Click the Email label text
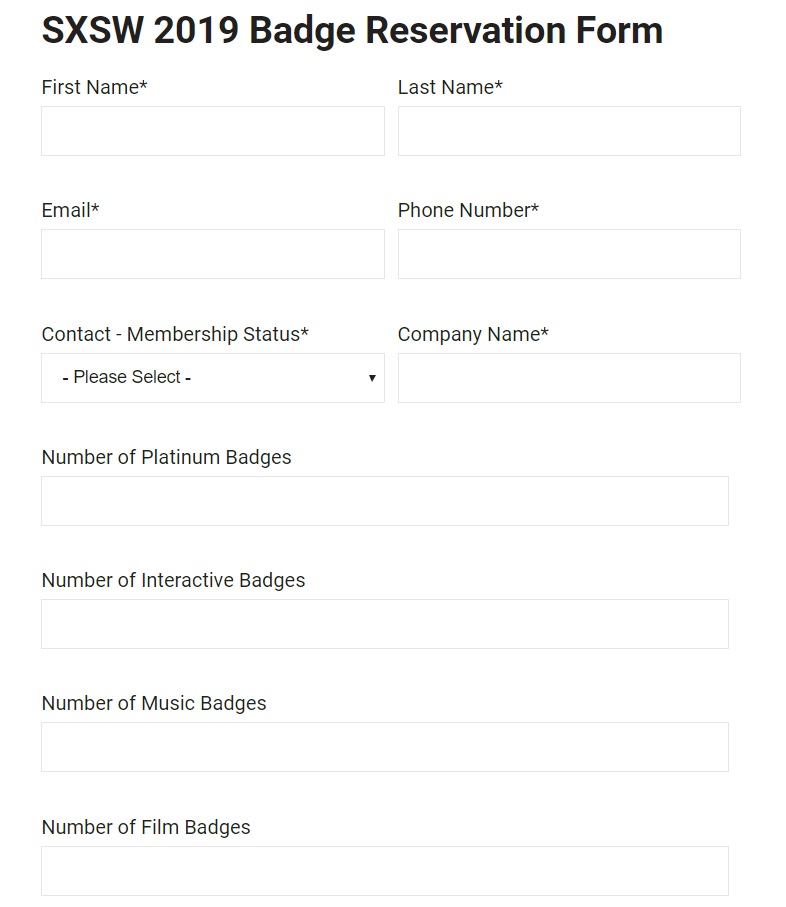Screen dimensions: 786x907 click(70, 211)
